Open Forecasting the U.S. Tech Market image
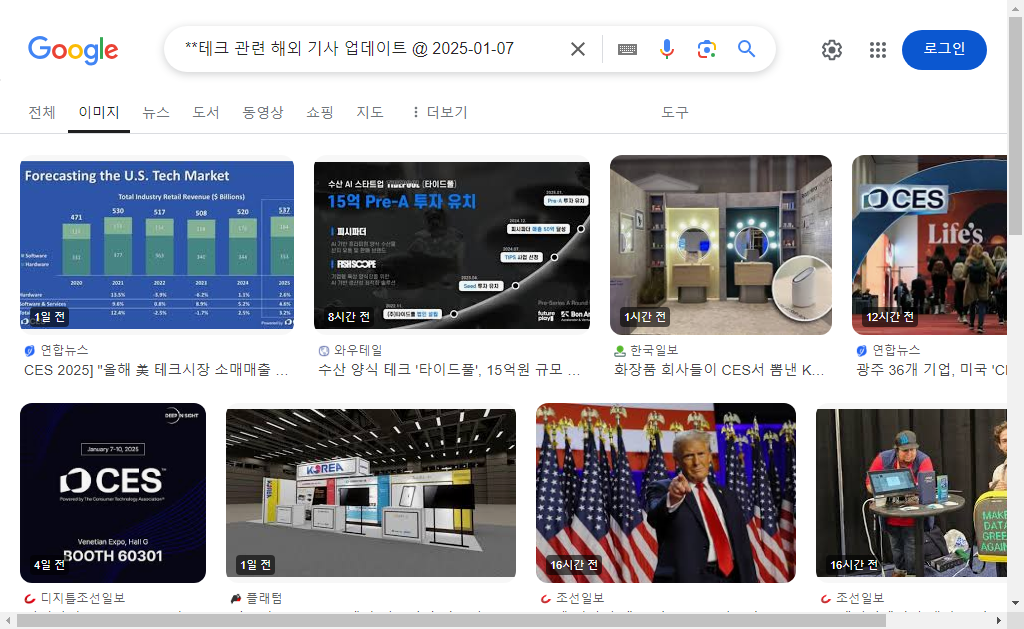1024x629 pixels. coord(157,245)
